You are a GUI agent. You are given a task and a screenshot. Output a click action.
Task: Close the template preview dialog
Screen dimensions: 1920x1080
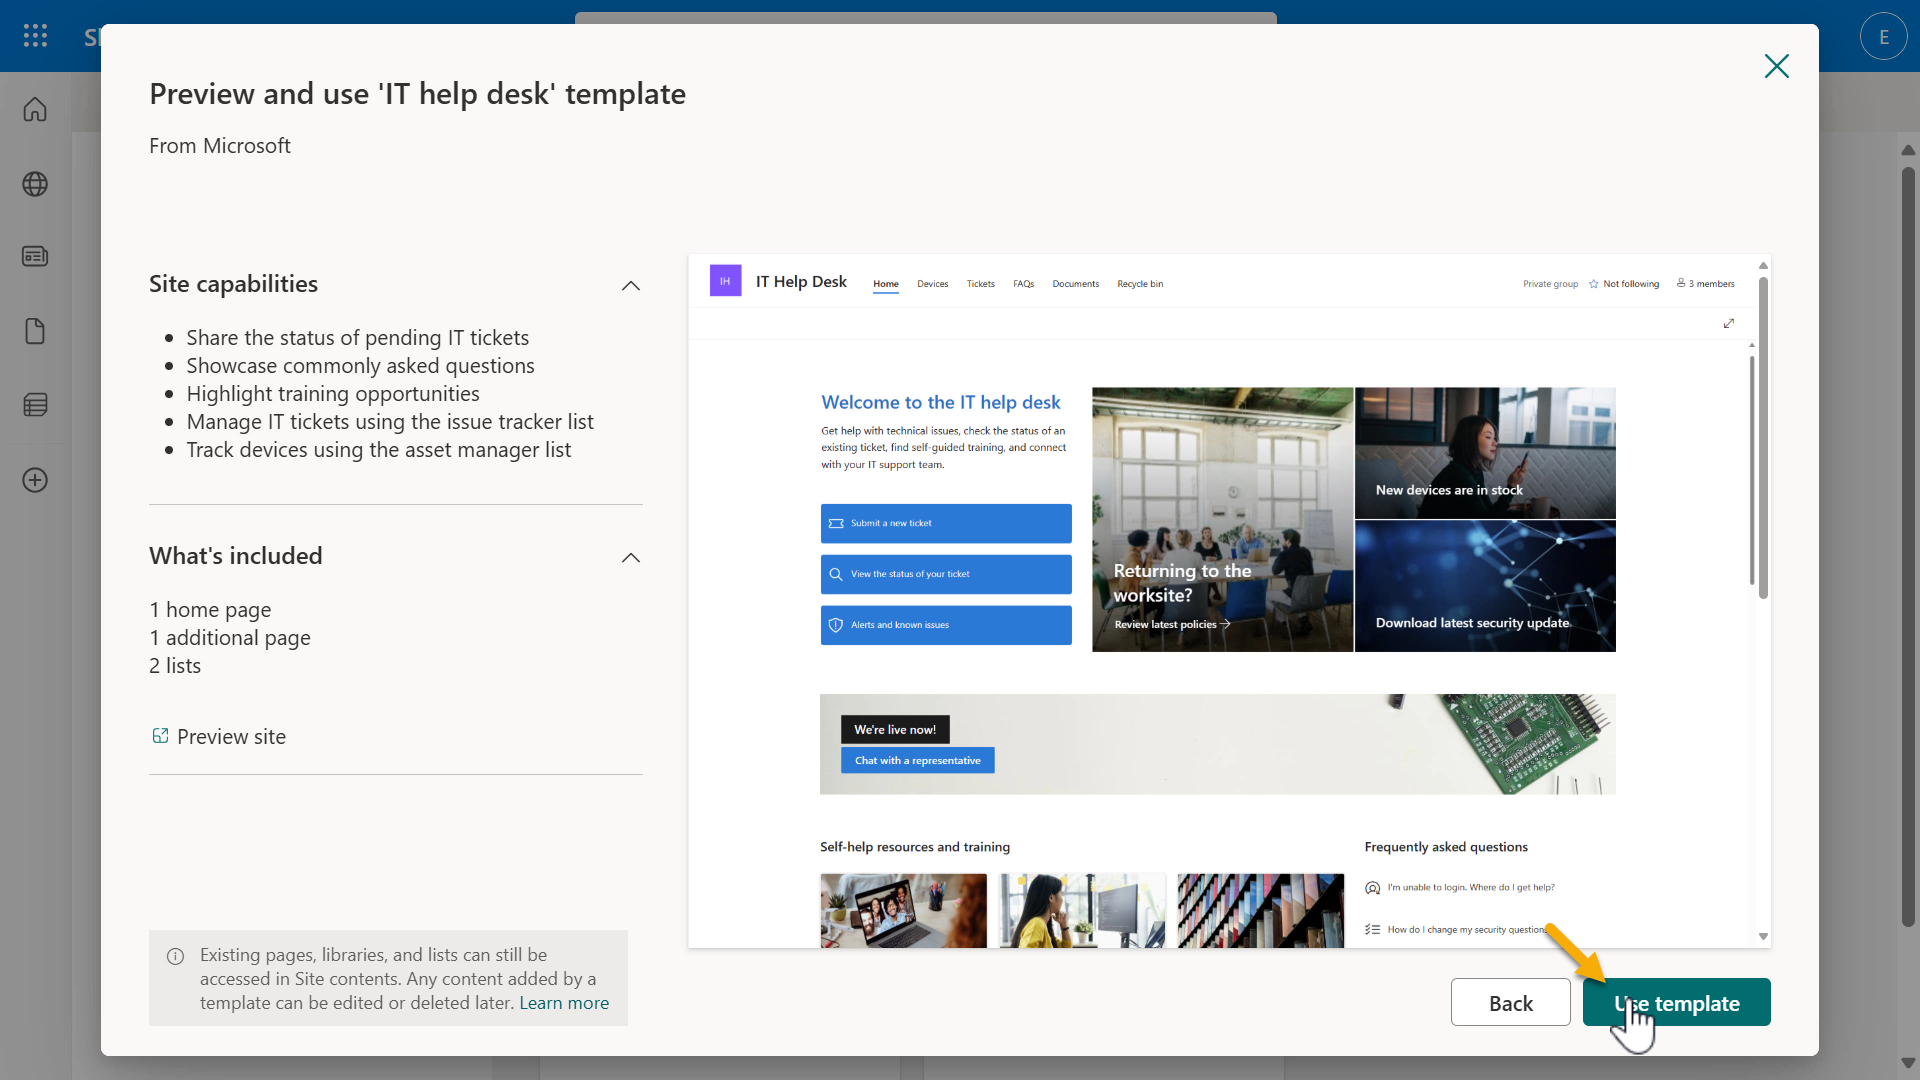tap(1776, 66)
